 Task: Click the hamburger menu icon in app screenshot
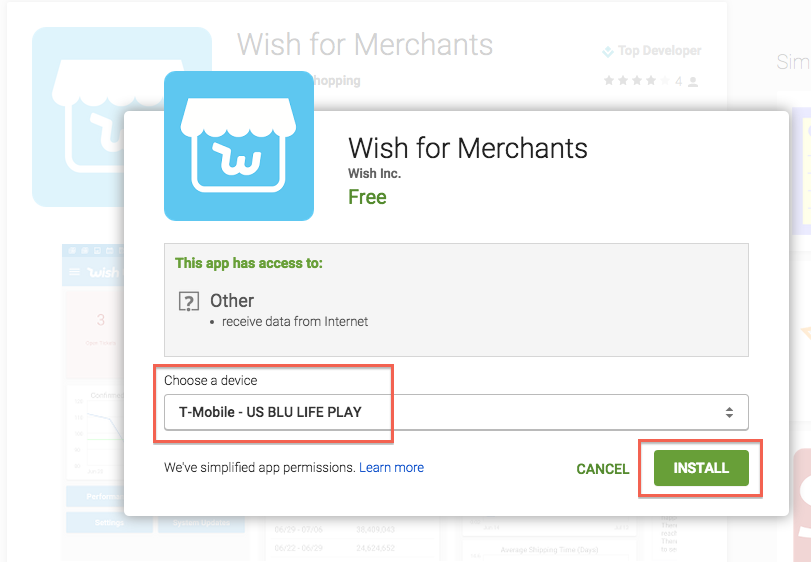point(74,272)
